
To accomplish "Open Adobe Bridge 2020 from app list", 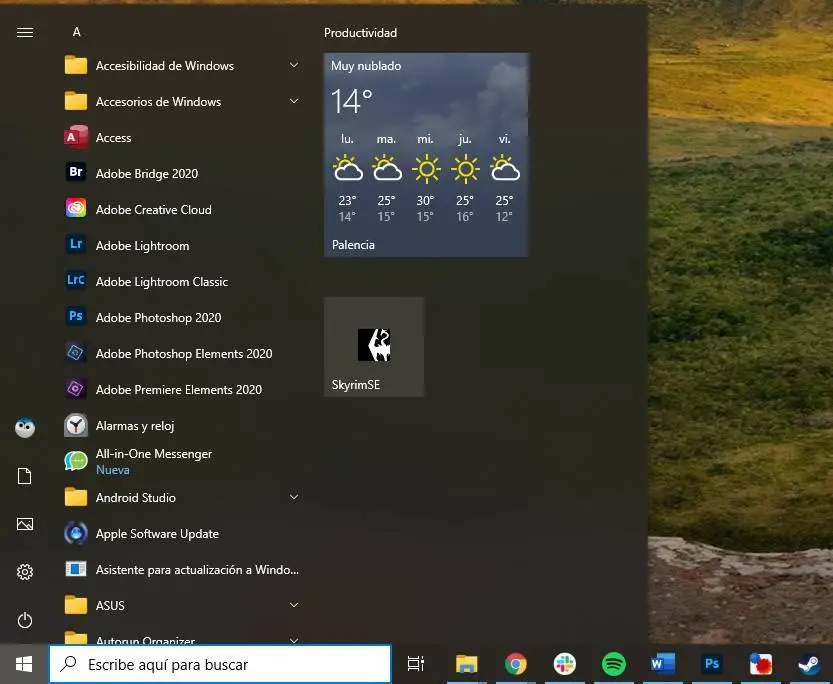I will [x=146, y=174].
